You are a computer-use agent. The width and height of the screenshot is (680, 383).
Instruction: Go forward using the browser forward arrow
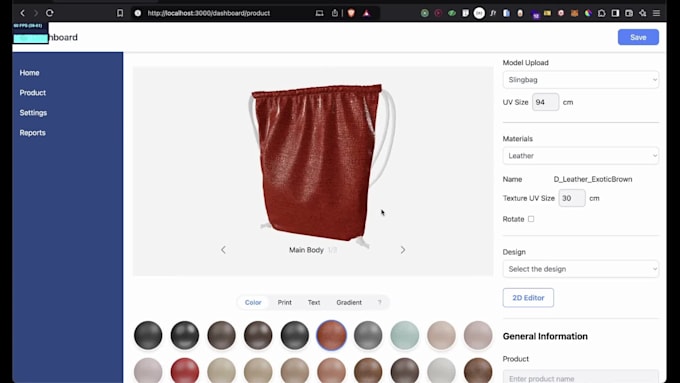pos(36,13)
